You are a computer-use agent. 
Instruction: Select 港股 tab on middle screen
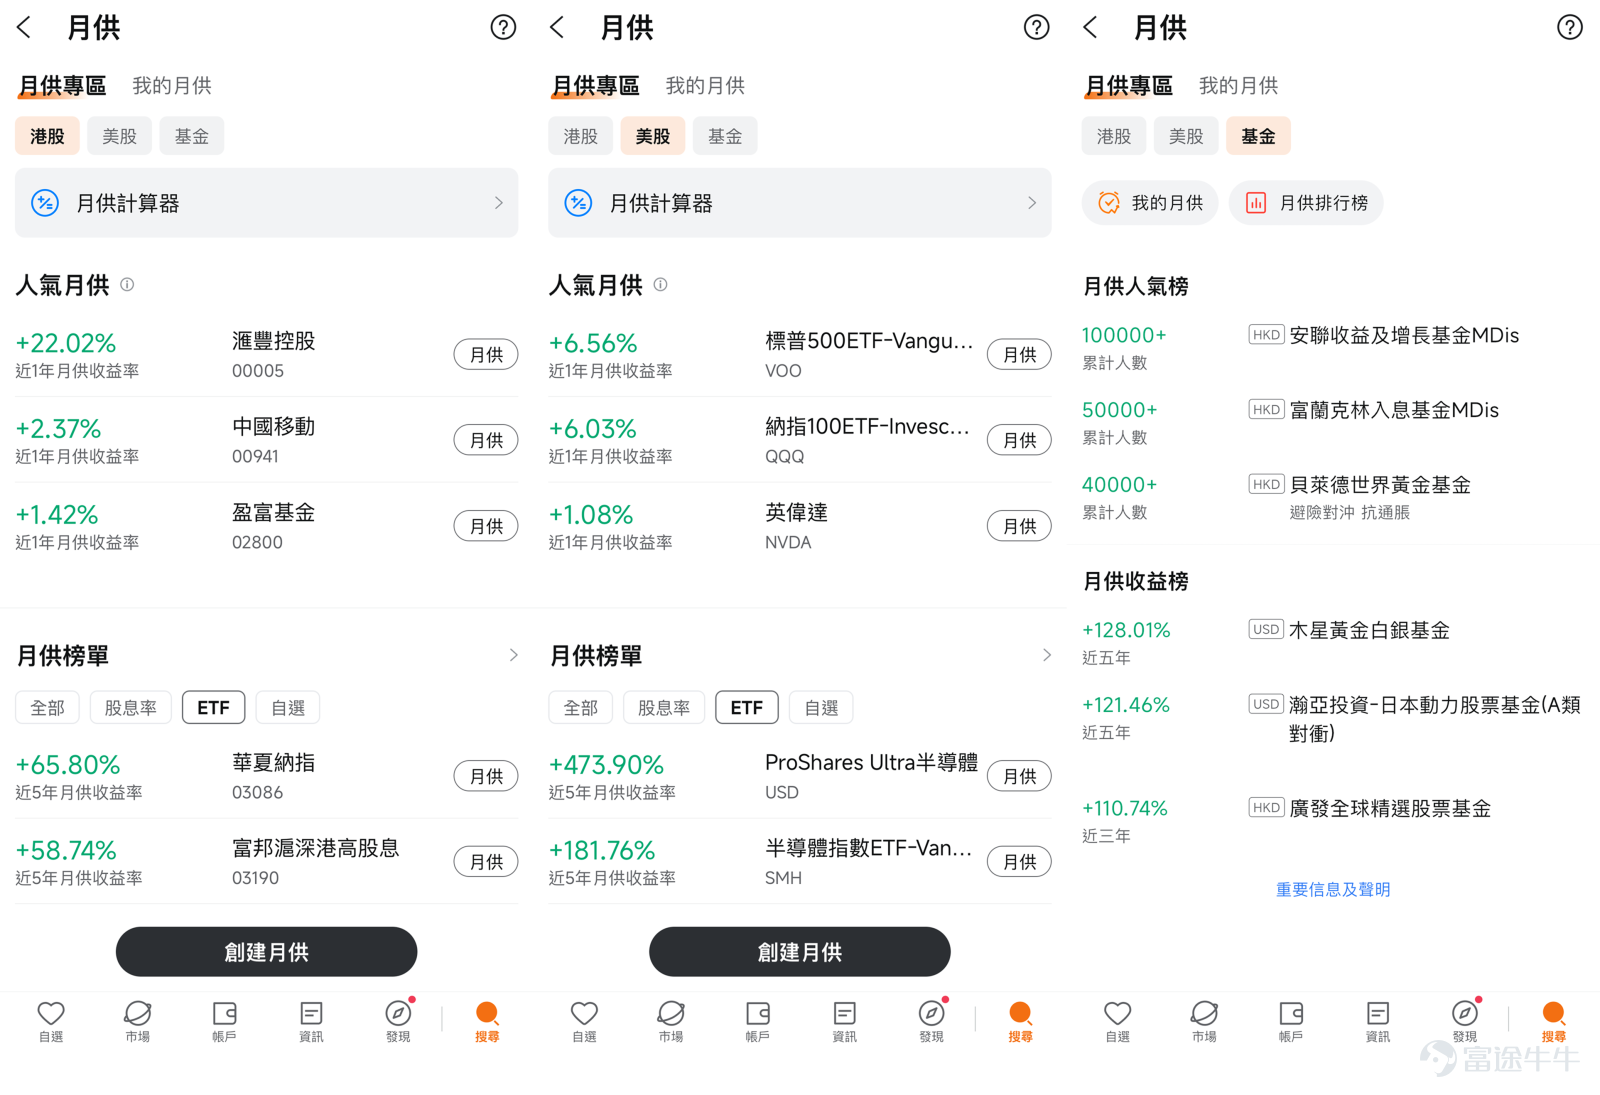tap(580, 136)
